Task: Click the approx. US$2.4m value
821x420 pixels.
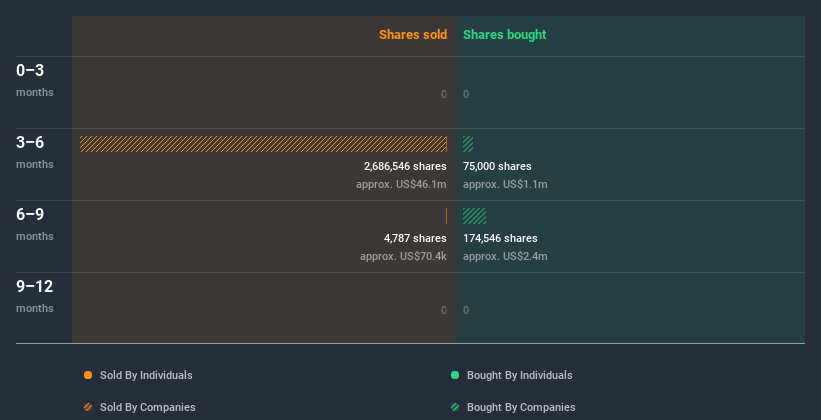Action: pyautogui.click(x=505, y=257)
